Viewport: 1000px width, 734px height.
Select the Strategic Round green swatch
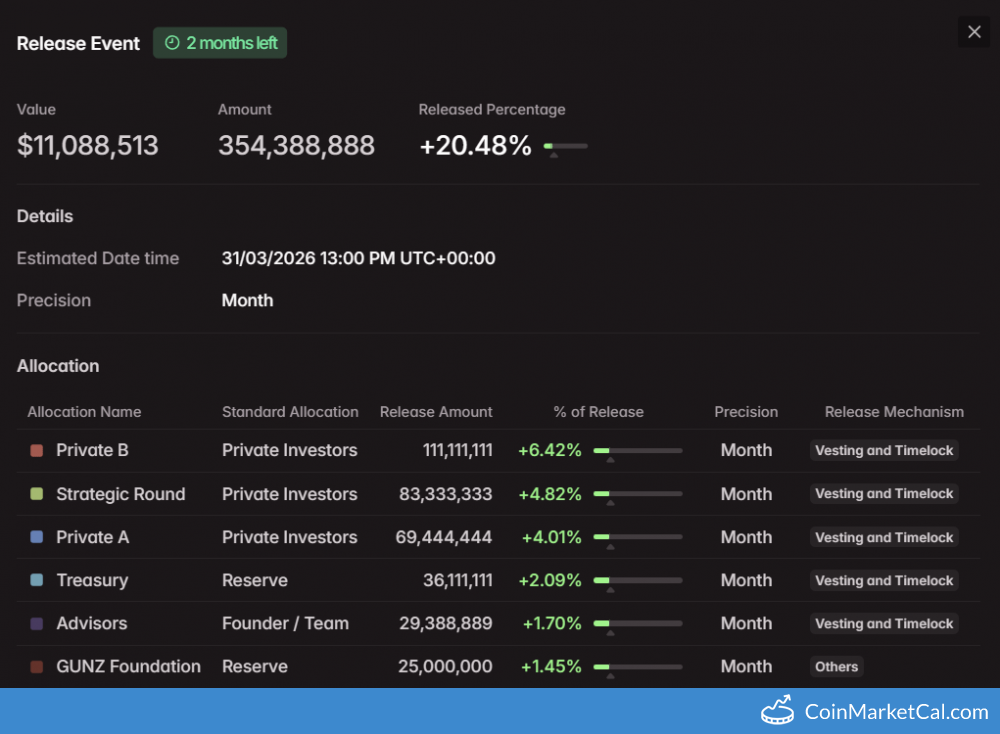point(37,494)
